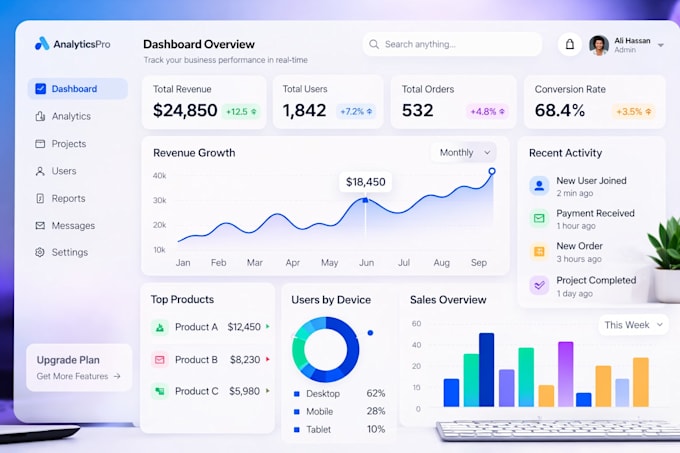Viewport: 680px width, 453px height.
Task: Click the search magnifier icon
Action: click(x=374, y=44)
